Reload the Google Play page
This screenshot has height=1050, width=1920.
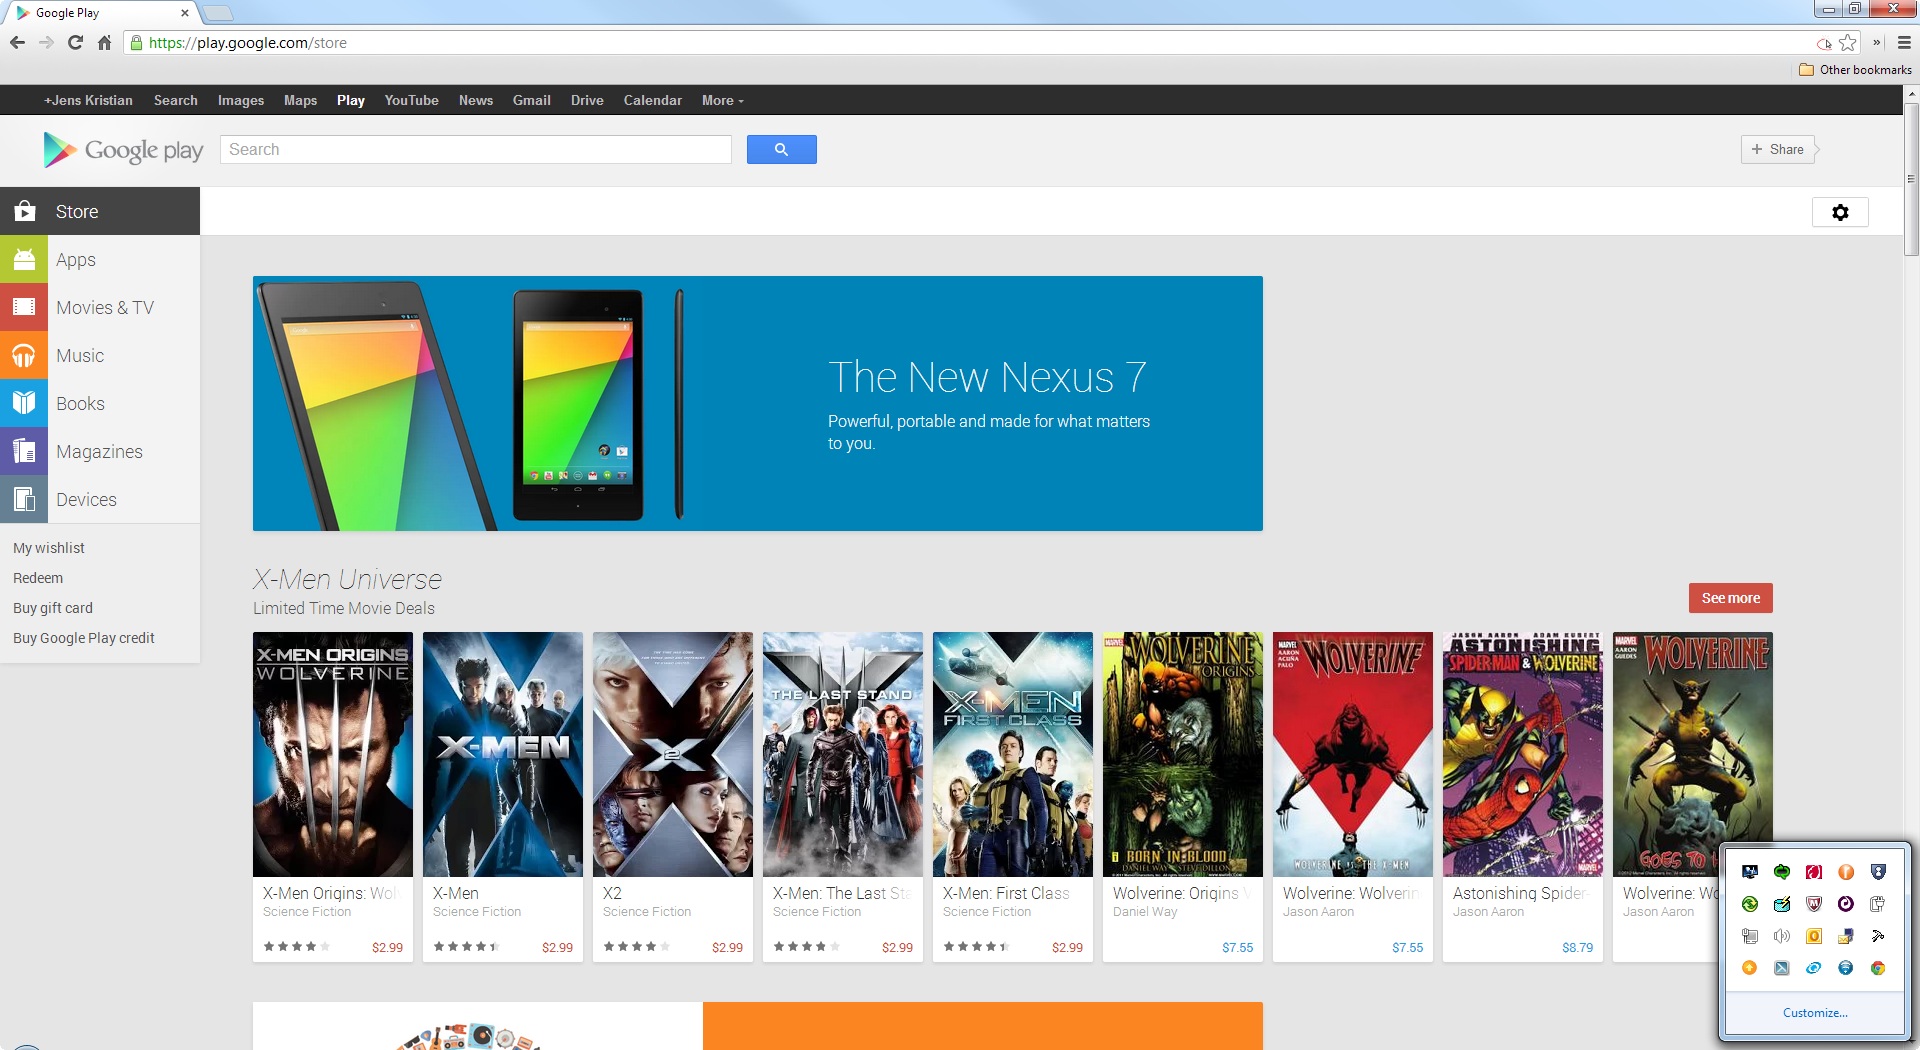[x=75, y=42]
